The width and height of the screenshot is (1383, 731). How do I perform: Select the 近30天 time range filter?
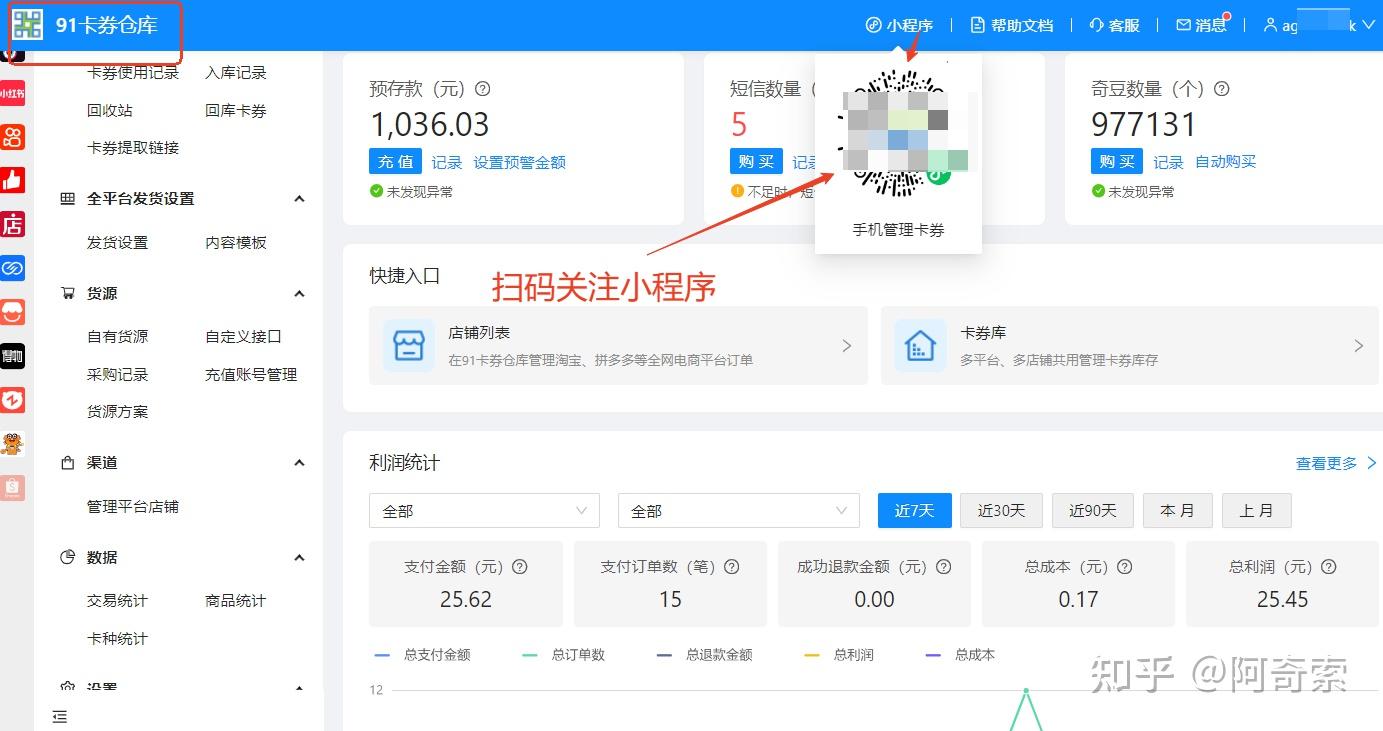(1001, 510)
